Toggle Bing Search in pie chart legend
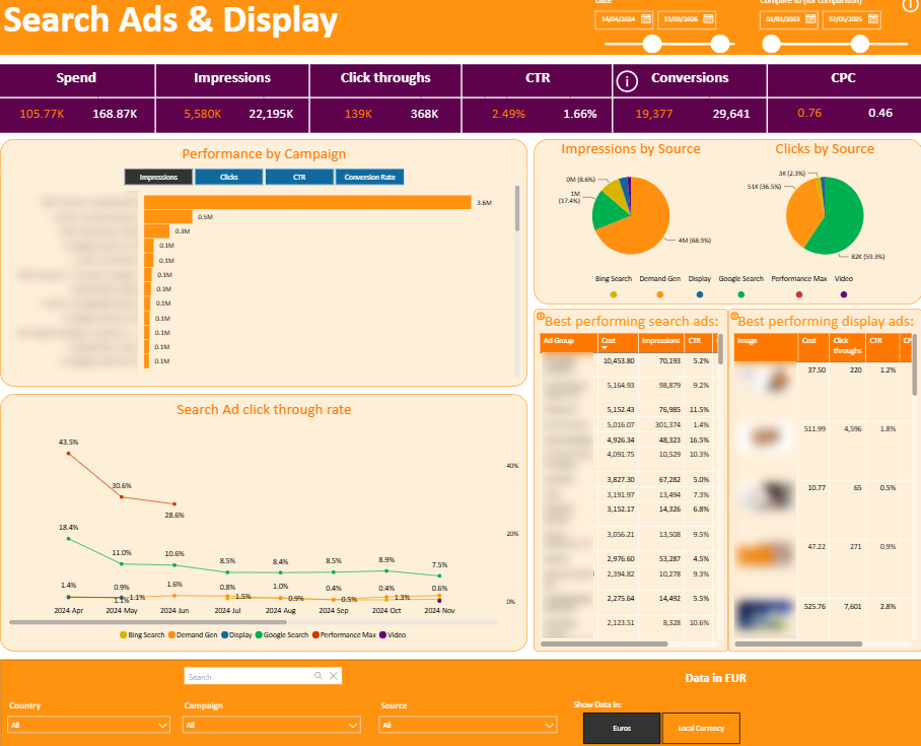This screenshot has height=746, width=921. pos(613,287)
